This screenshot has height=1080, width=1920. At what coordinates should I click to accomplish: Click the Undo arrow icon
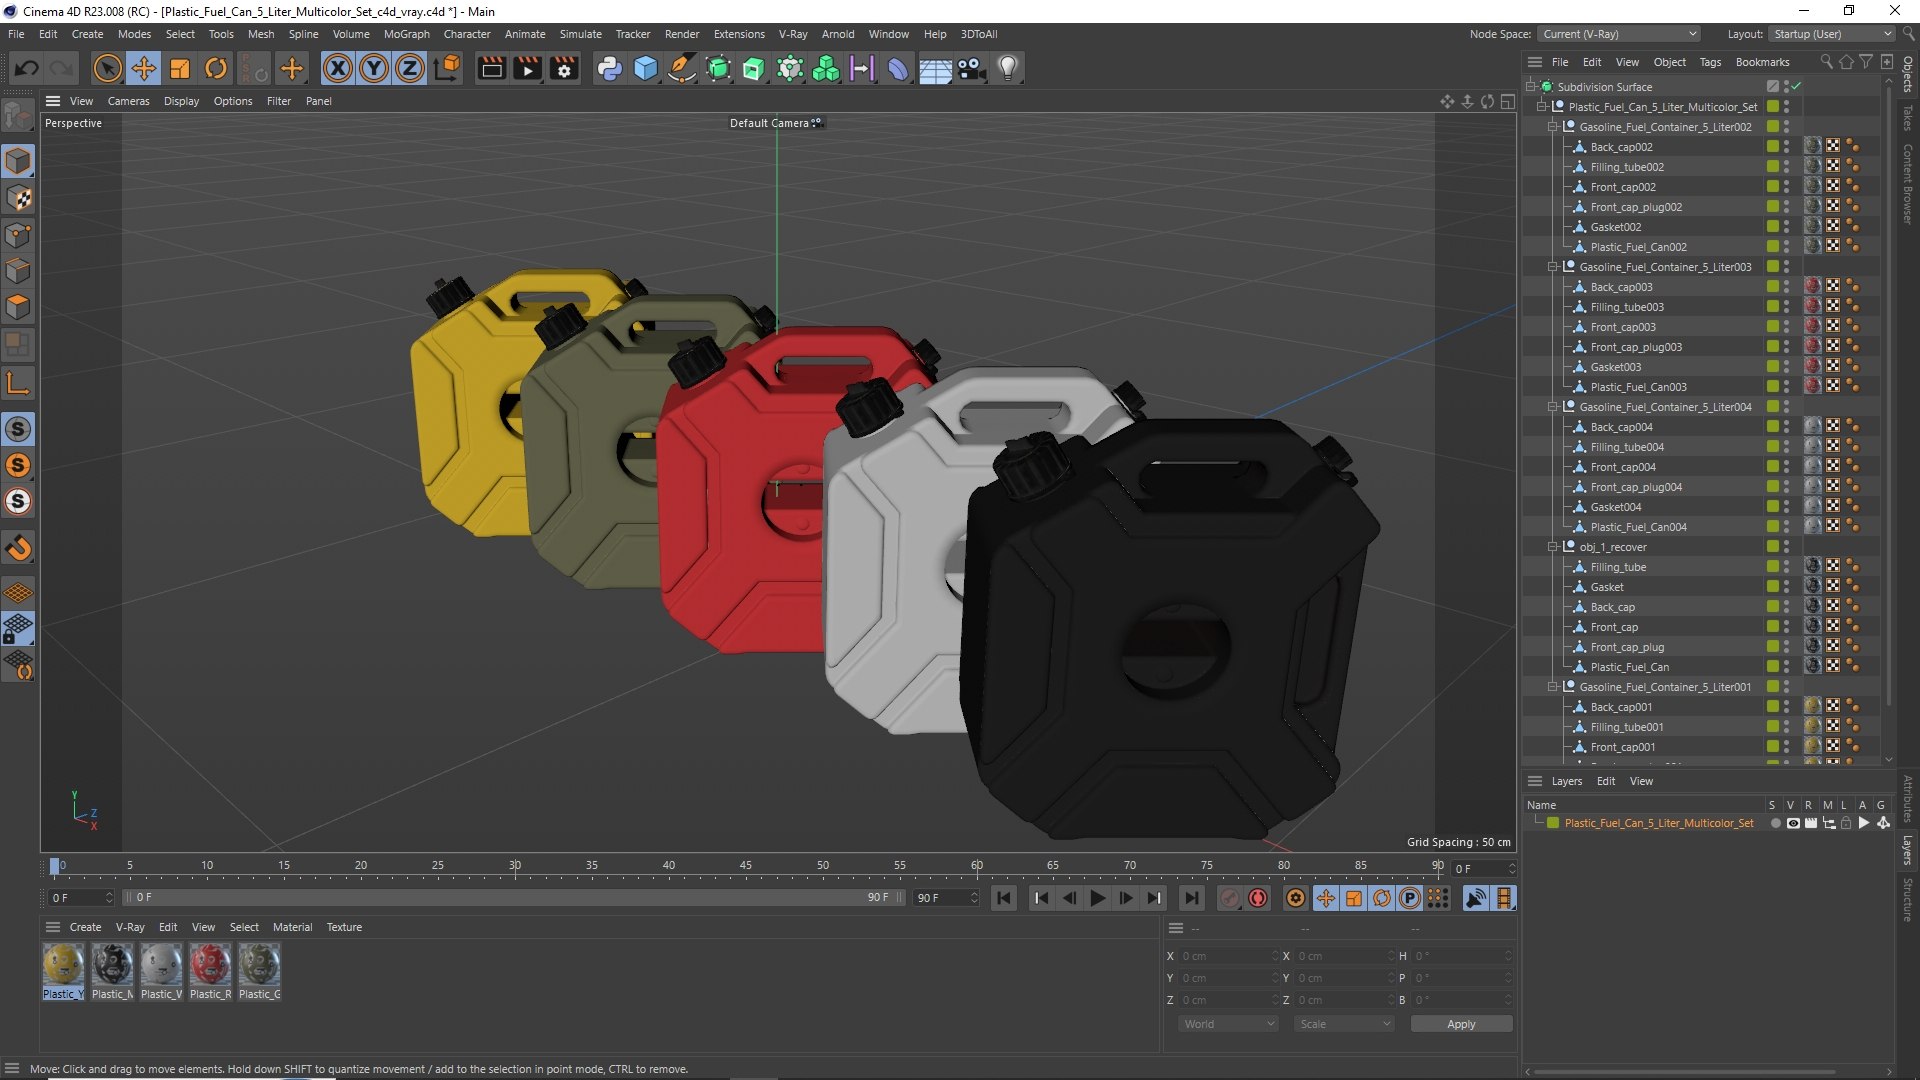pyautogui.click(x=26, y=68)
